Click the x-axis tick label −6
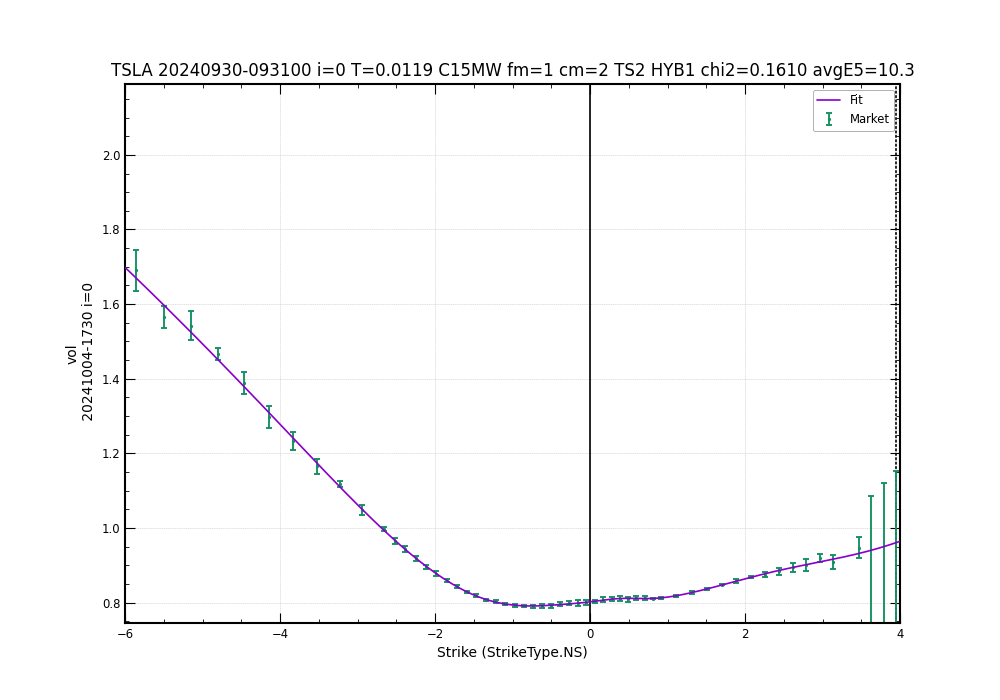The image size is (1000, 700). click(125, 634)
